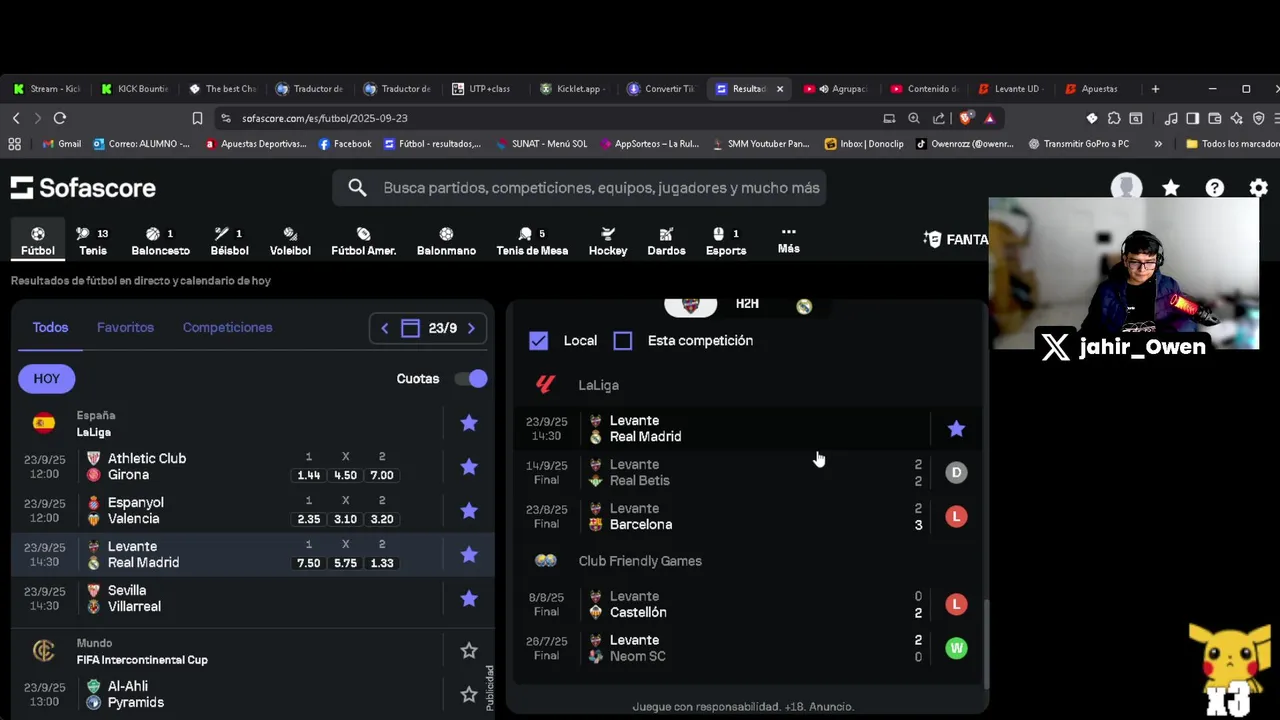
Task: Click the search magnifier icon
Action: [x=357, y=188]
